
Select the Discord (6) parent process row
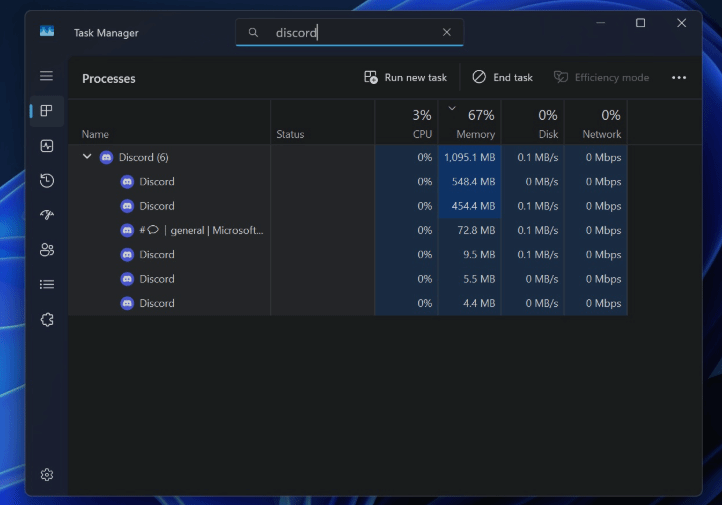point(348,157)
